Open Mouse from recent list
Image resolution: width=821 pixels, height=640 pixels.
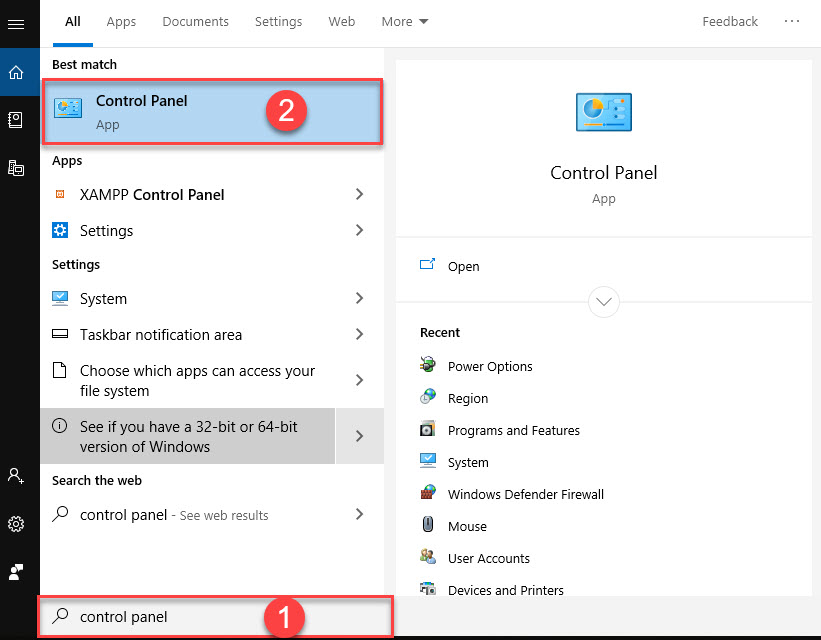(467, 526)
